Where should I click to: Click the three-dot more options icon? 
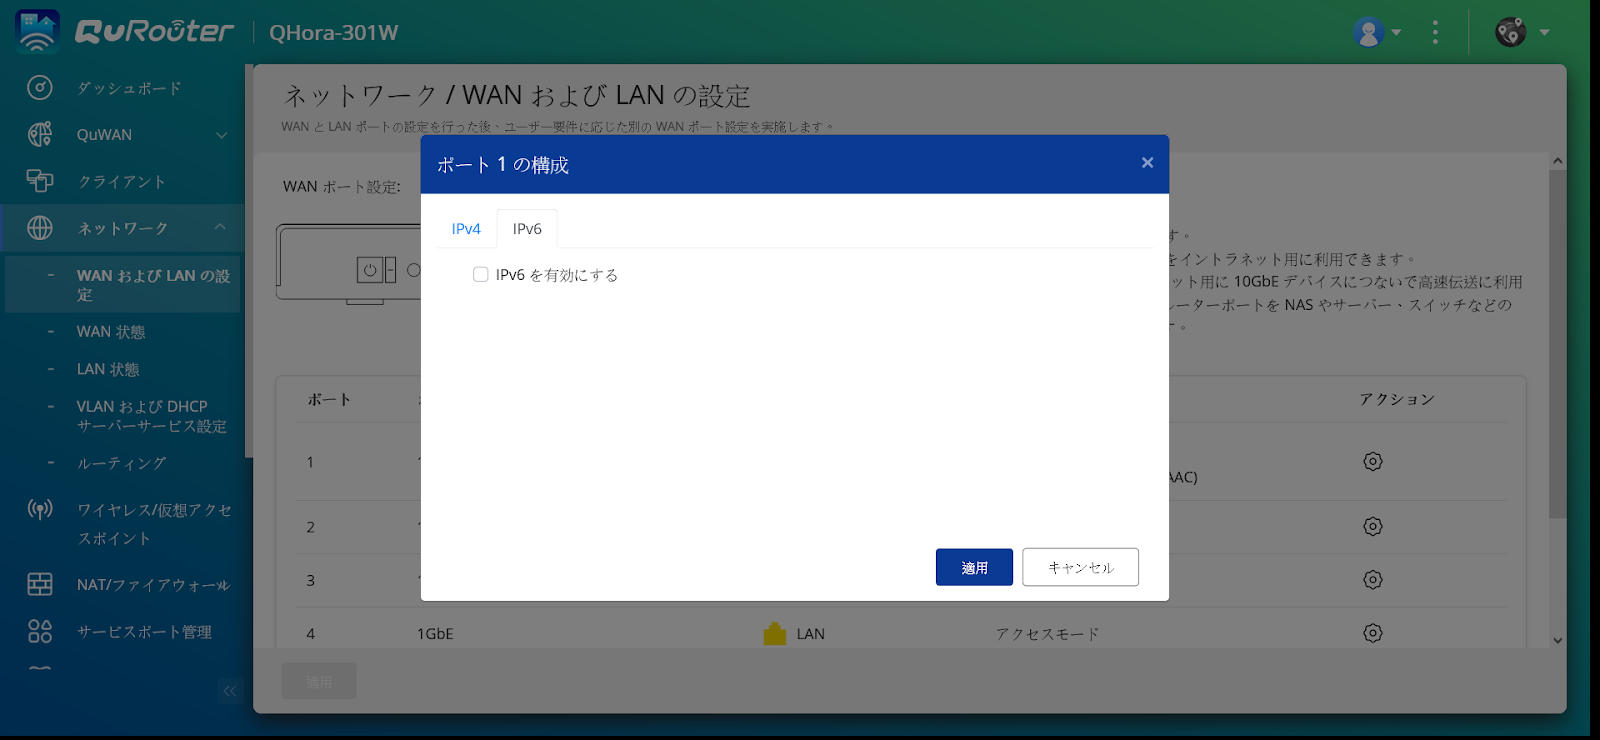[x=1435, y=32]
